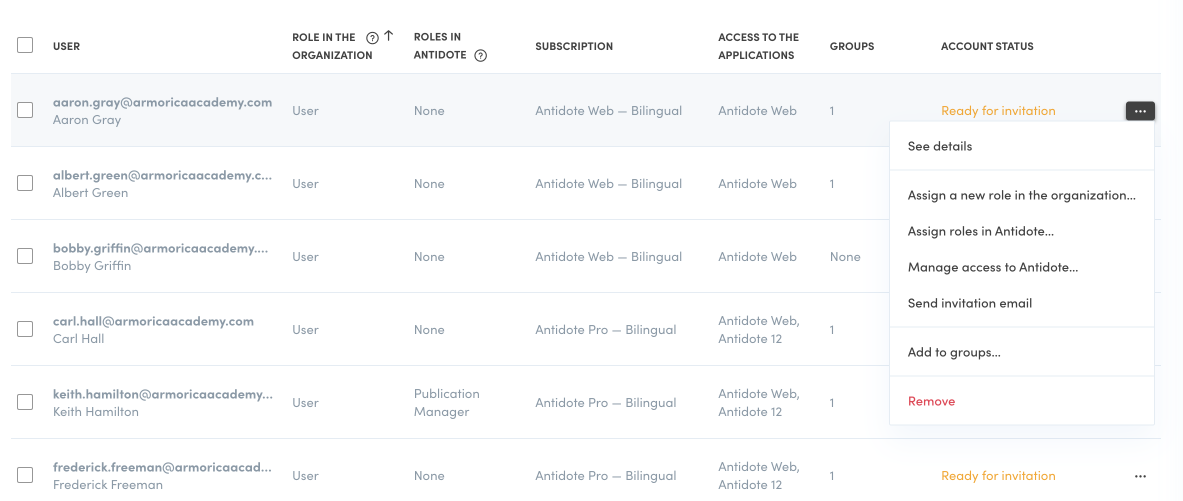
Task: Click help icon beside Role in the Organization
Action: (372, 38)
